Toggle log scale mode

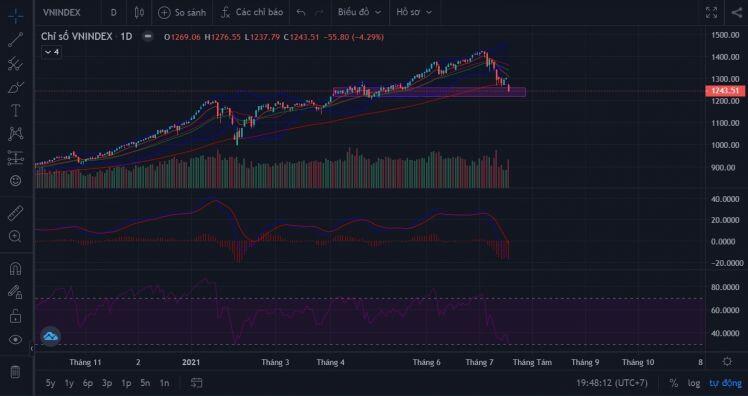[x=694, y=383]
